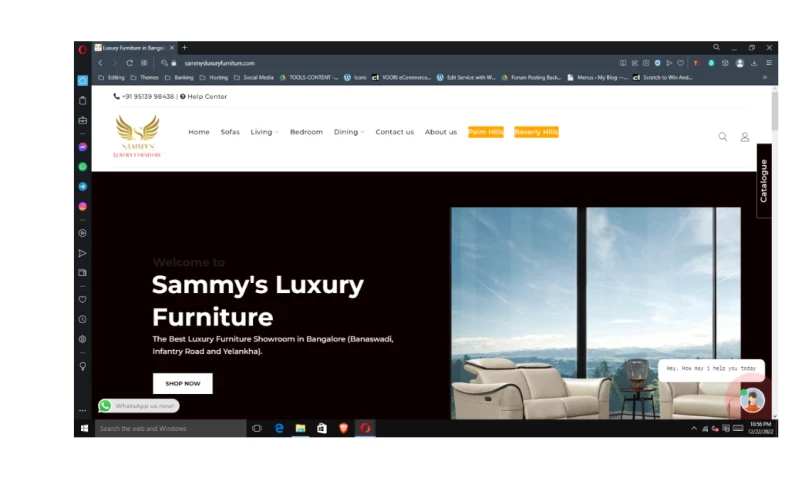The image size is (800, 480).
Task: Open the Extensions cube icon in the sidebar
Action: coord(83,339)
